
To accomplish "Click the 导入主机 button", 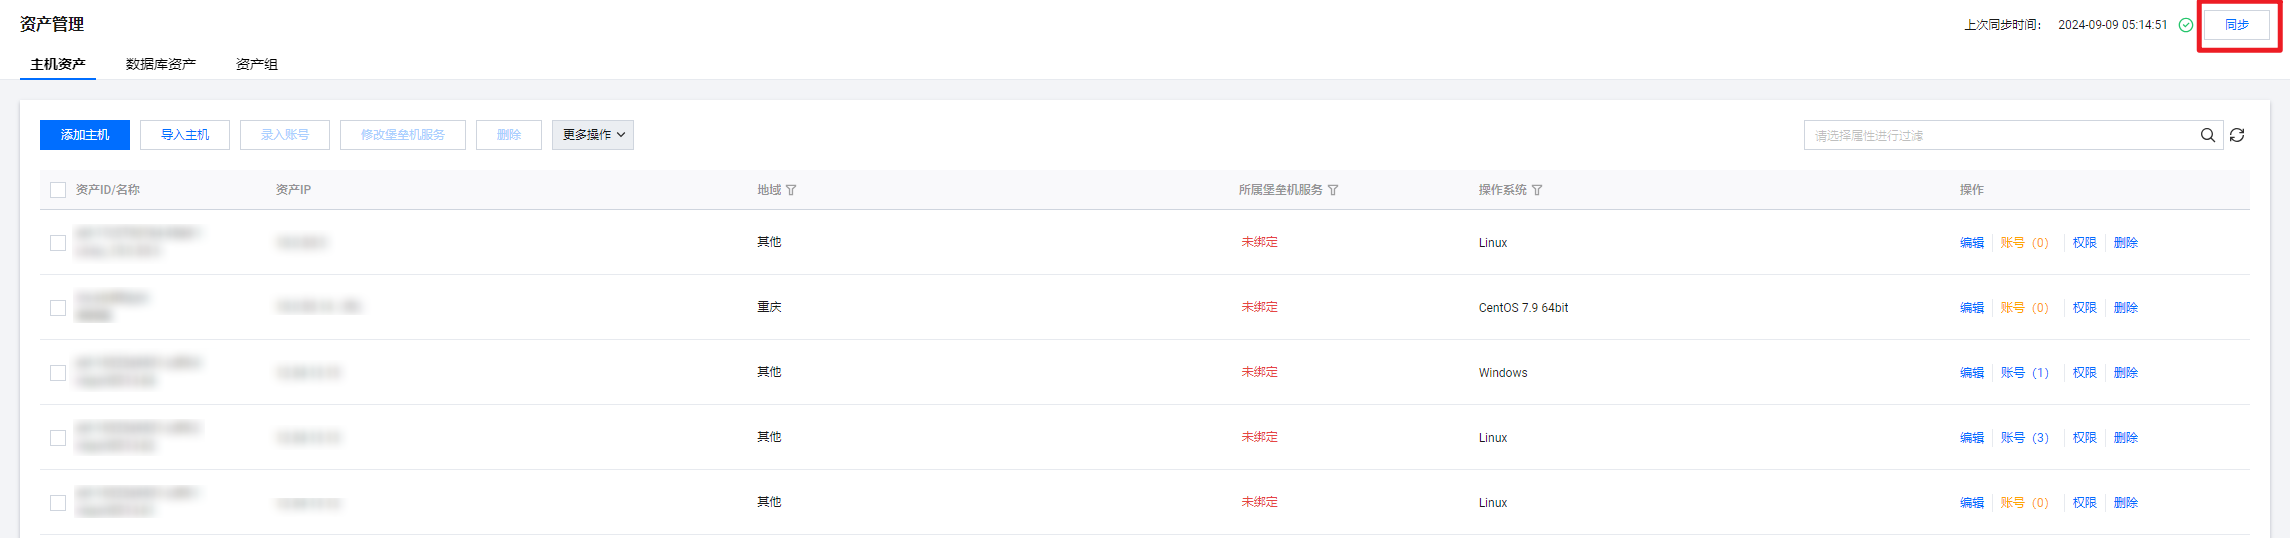I will (x=185, y=135).
